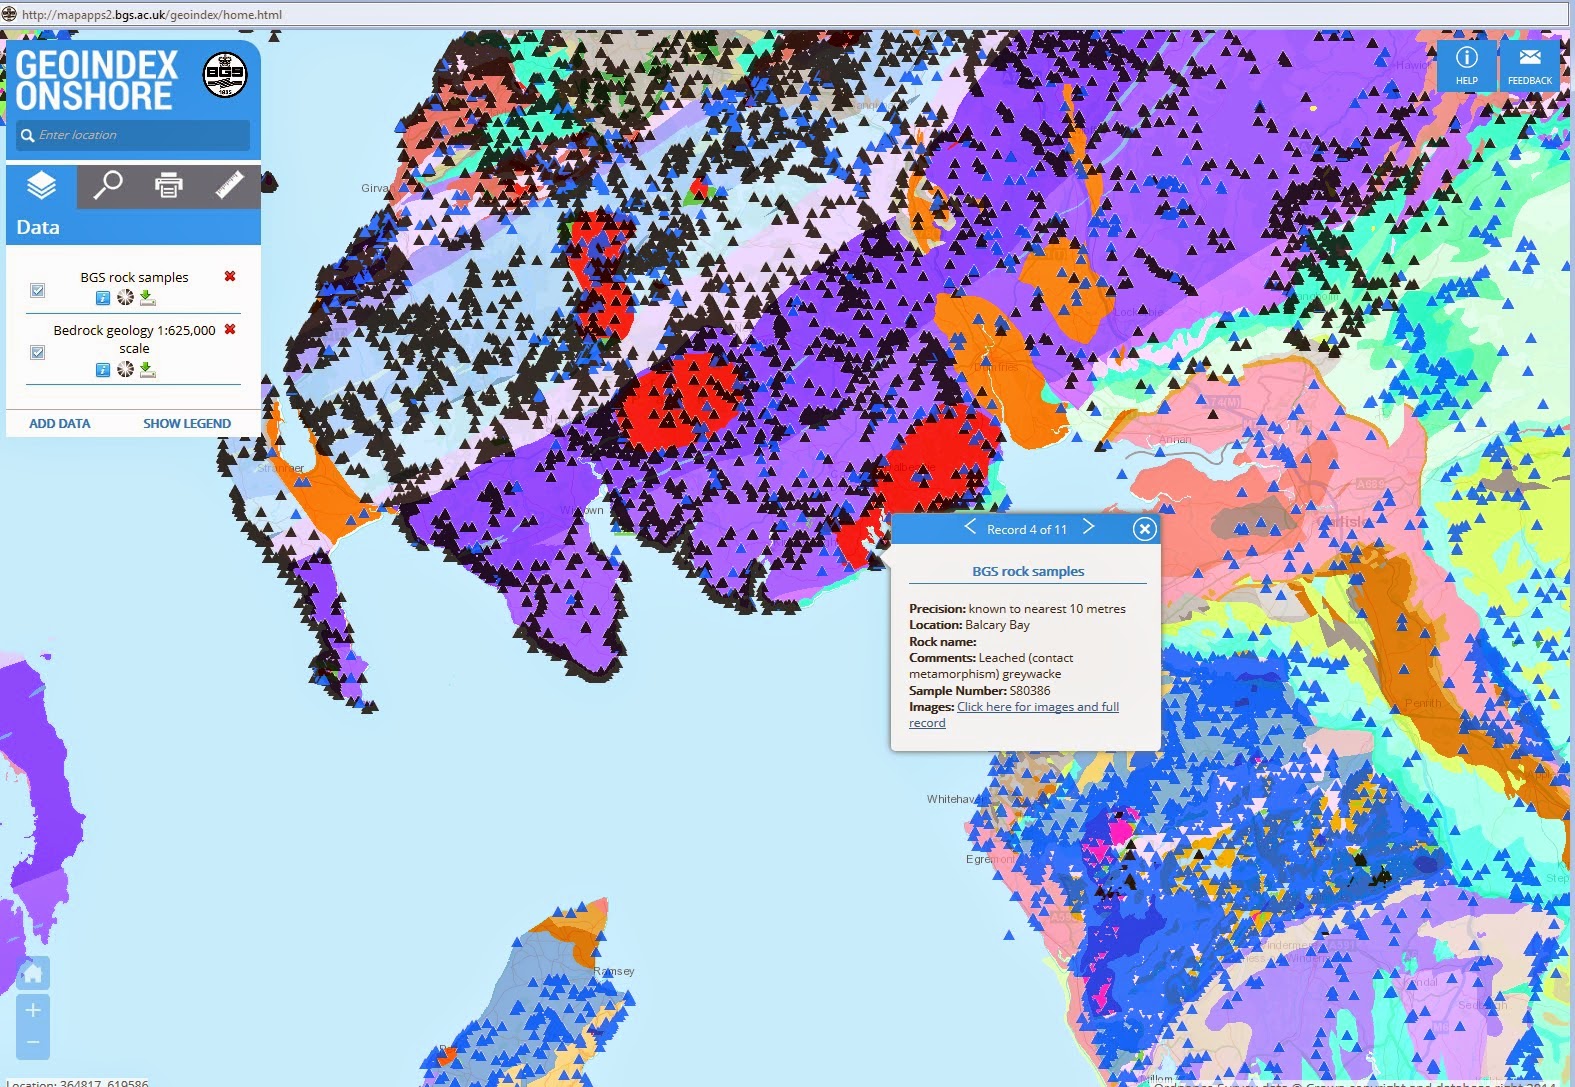
Task: Click the 'Bedrock geology 1:625,000 scale' layer name
Action: [134, 339]
